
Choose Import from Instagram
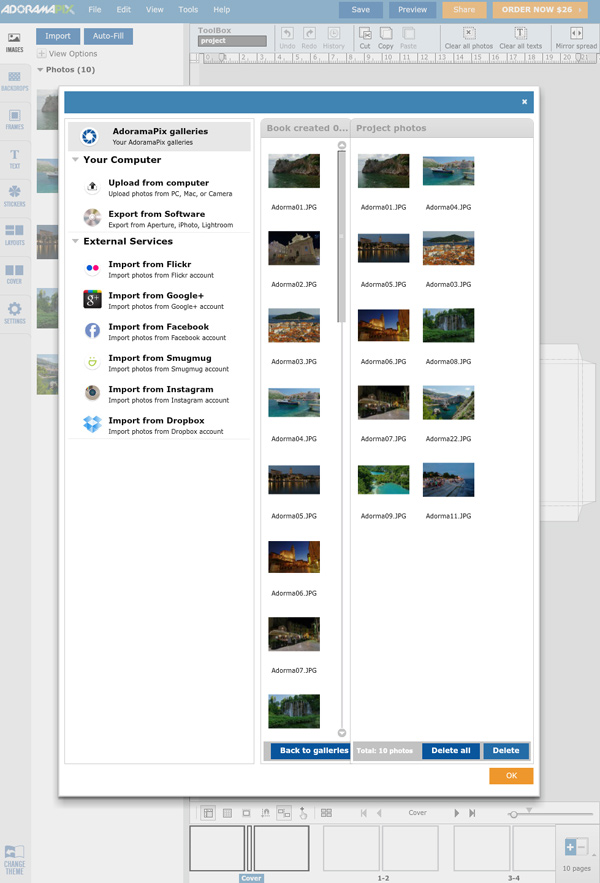tap(159, 394)
